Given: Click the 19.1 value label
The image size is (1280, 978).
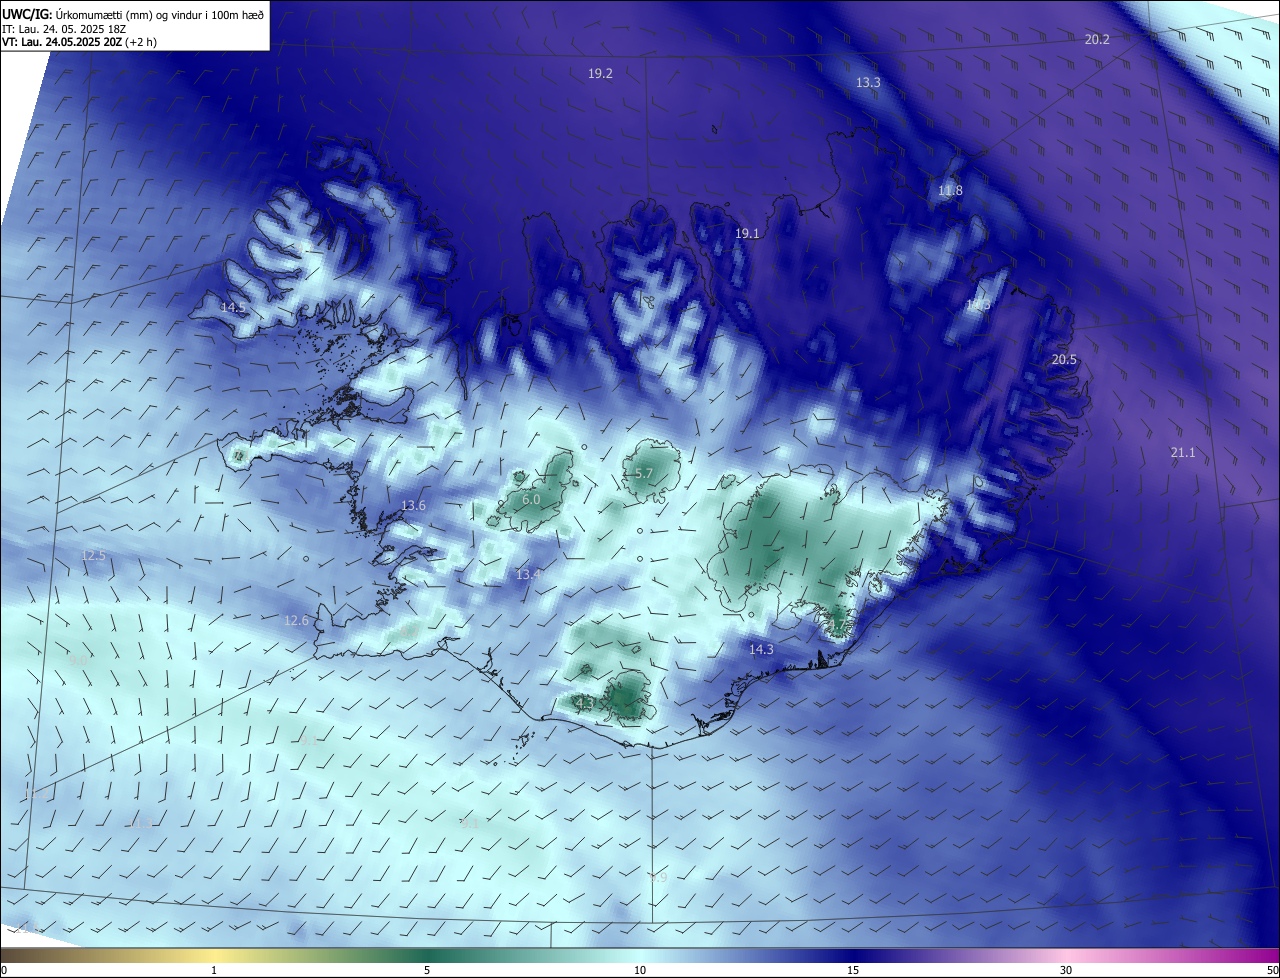Looking at the screenshot, I should point(747,233).
